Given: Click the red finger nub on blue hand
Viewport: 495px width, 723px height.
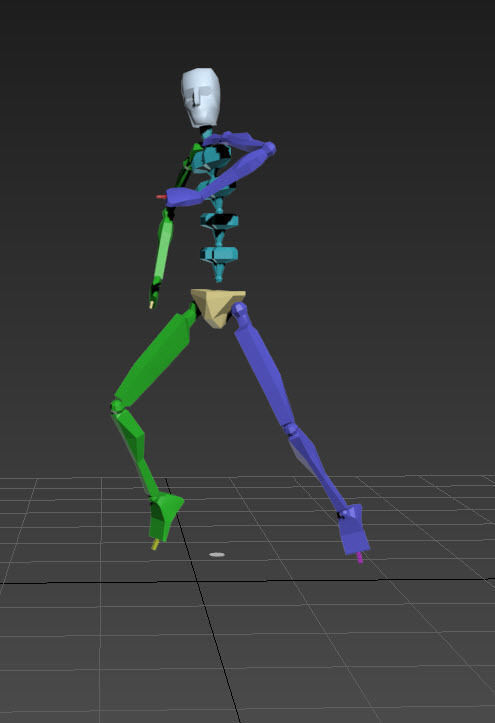Looking at the screenshot, I should [161, 197].
